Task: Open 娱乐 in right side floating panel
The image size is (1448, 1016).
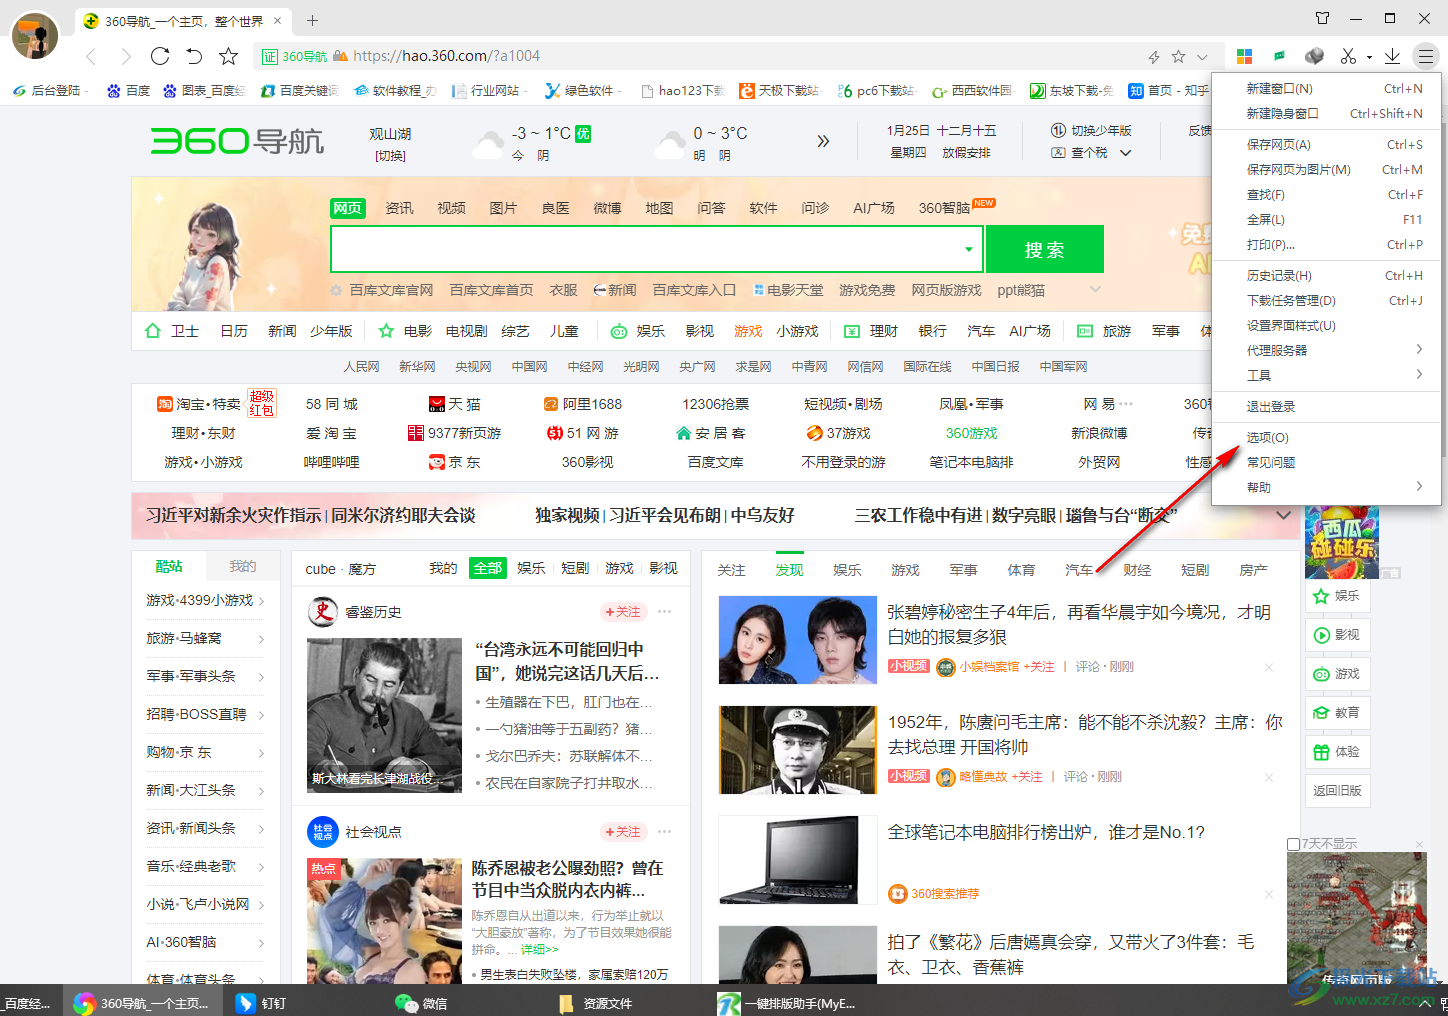Action: (1336, 596)
